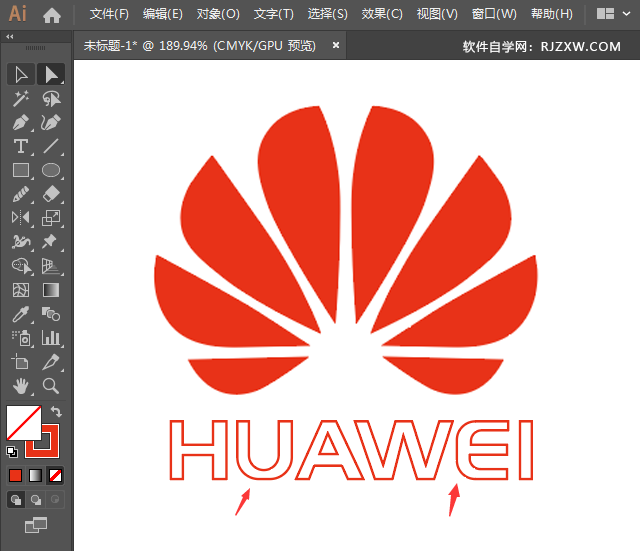Set paint to None
The image size is (640, 551).
(56, 475)
